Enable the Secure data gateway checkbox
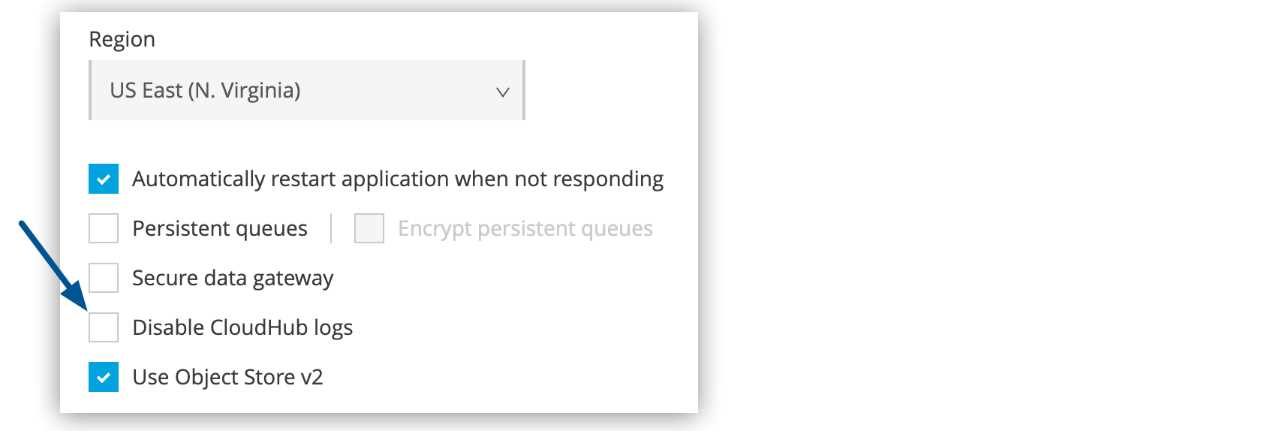Screen dimensions: 1270x431 click(x=103, y=278)
